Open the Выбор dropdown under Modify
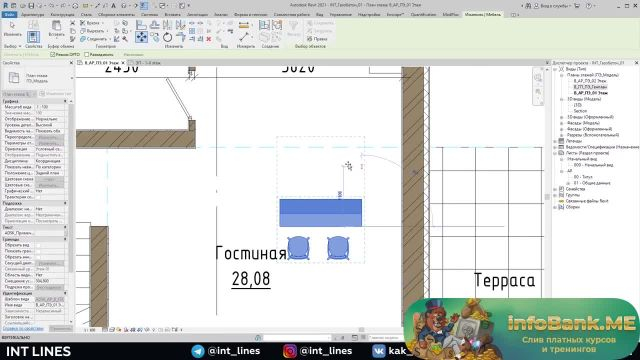The width and height of the screenshot is (640, 360). point(13,47)
